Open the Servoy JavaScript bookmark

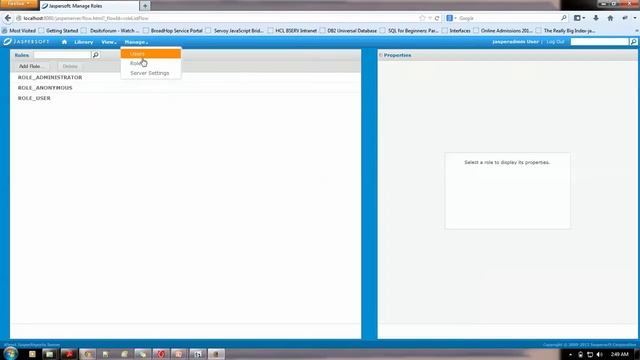coord(235,31)
